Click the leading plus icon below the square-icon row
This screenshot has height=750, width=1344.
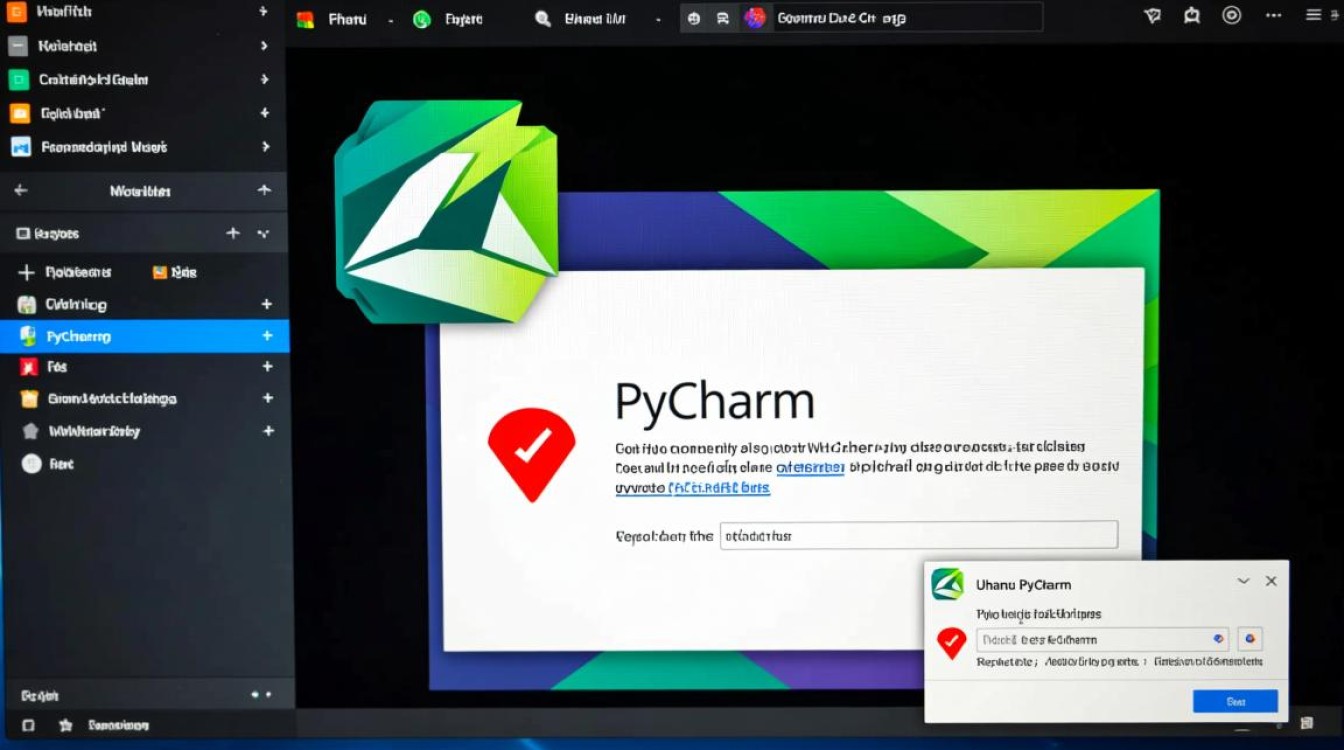[x=26, y=272]
